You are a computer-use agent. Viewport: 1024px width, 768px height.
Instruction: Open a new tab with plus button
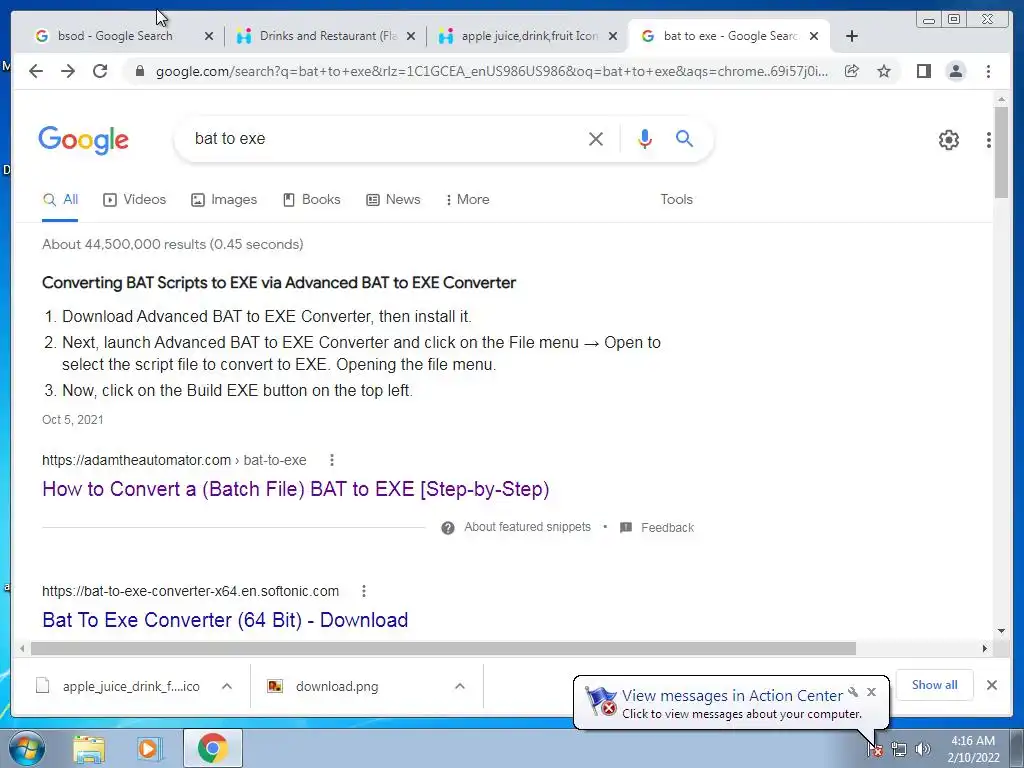click(x=852, y=36)
